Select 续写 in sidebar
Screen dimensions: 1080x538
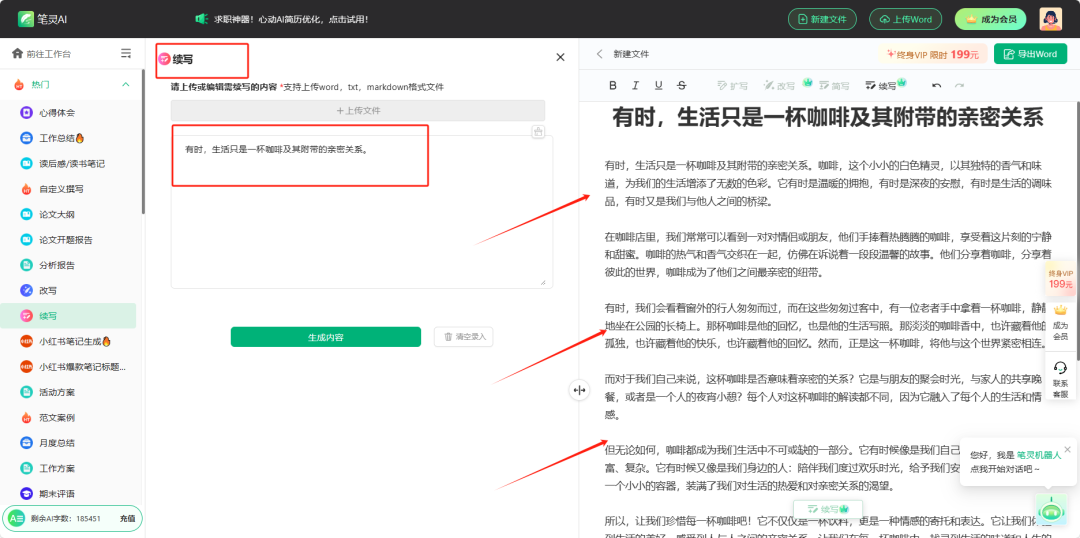(68, 315)
